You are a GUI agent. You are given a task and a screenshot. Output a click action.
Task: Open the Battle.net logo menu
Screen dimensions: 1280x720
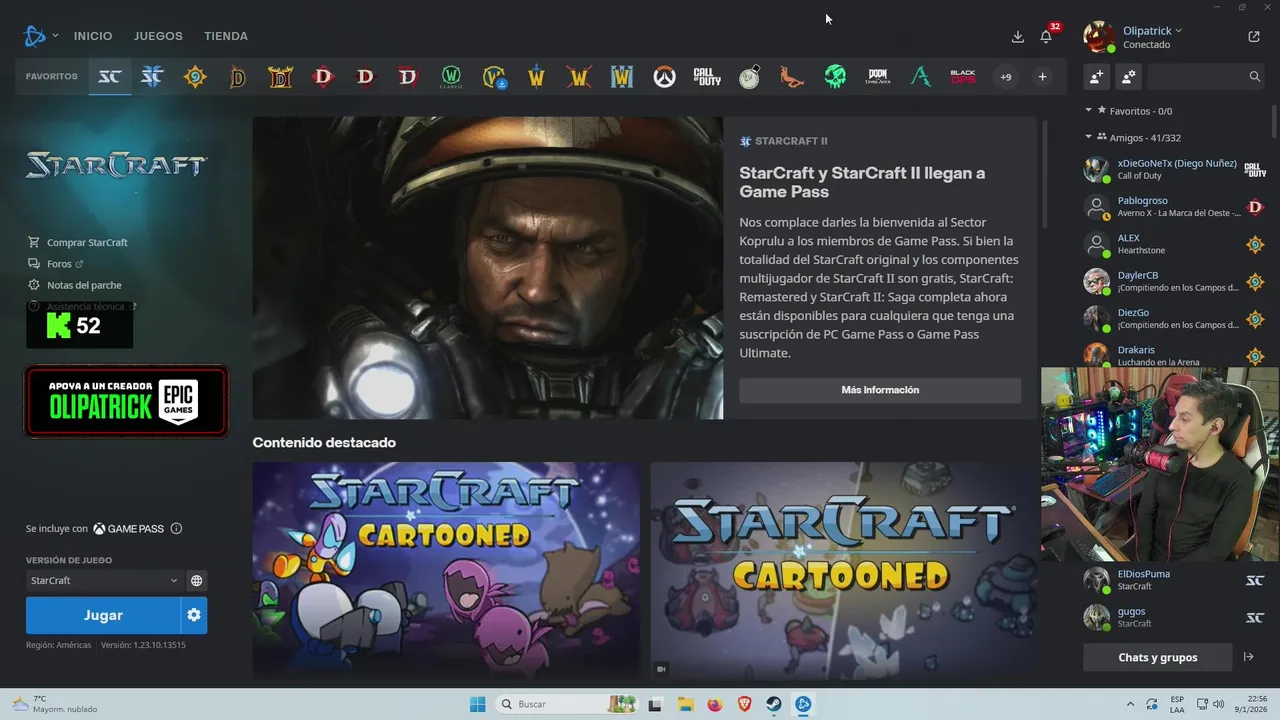[x=40, y=36]
